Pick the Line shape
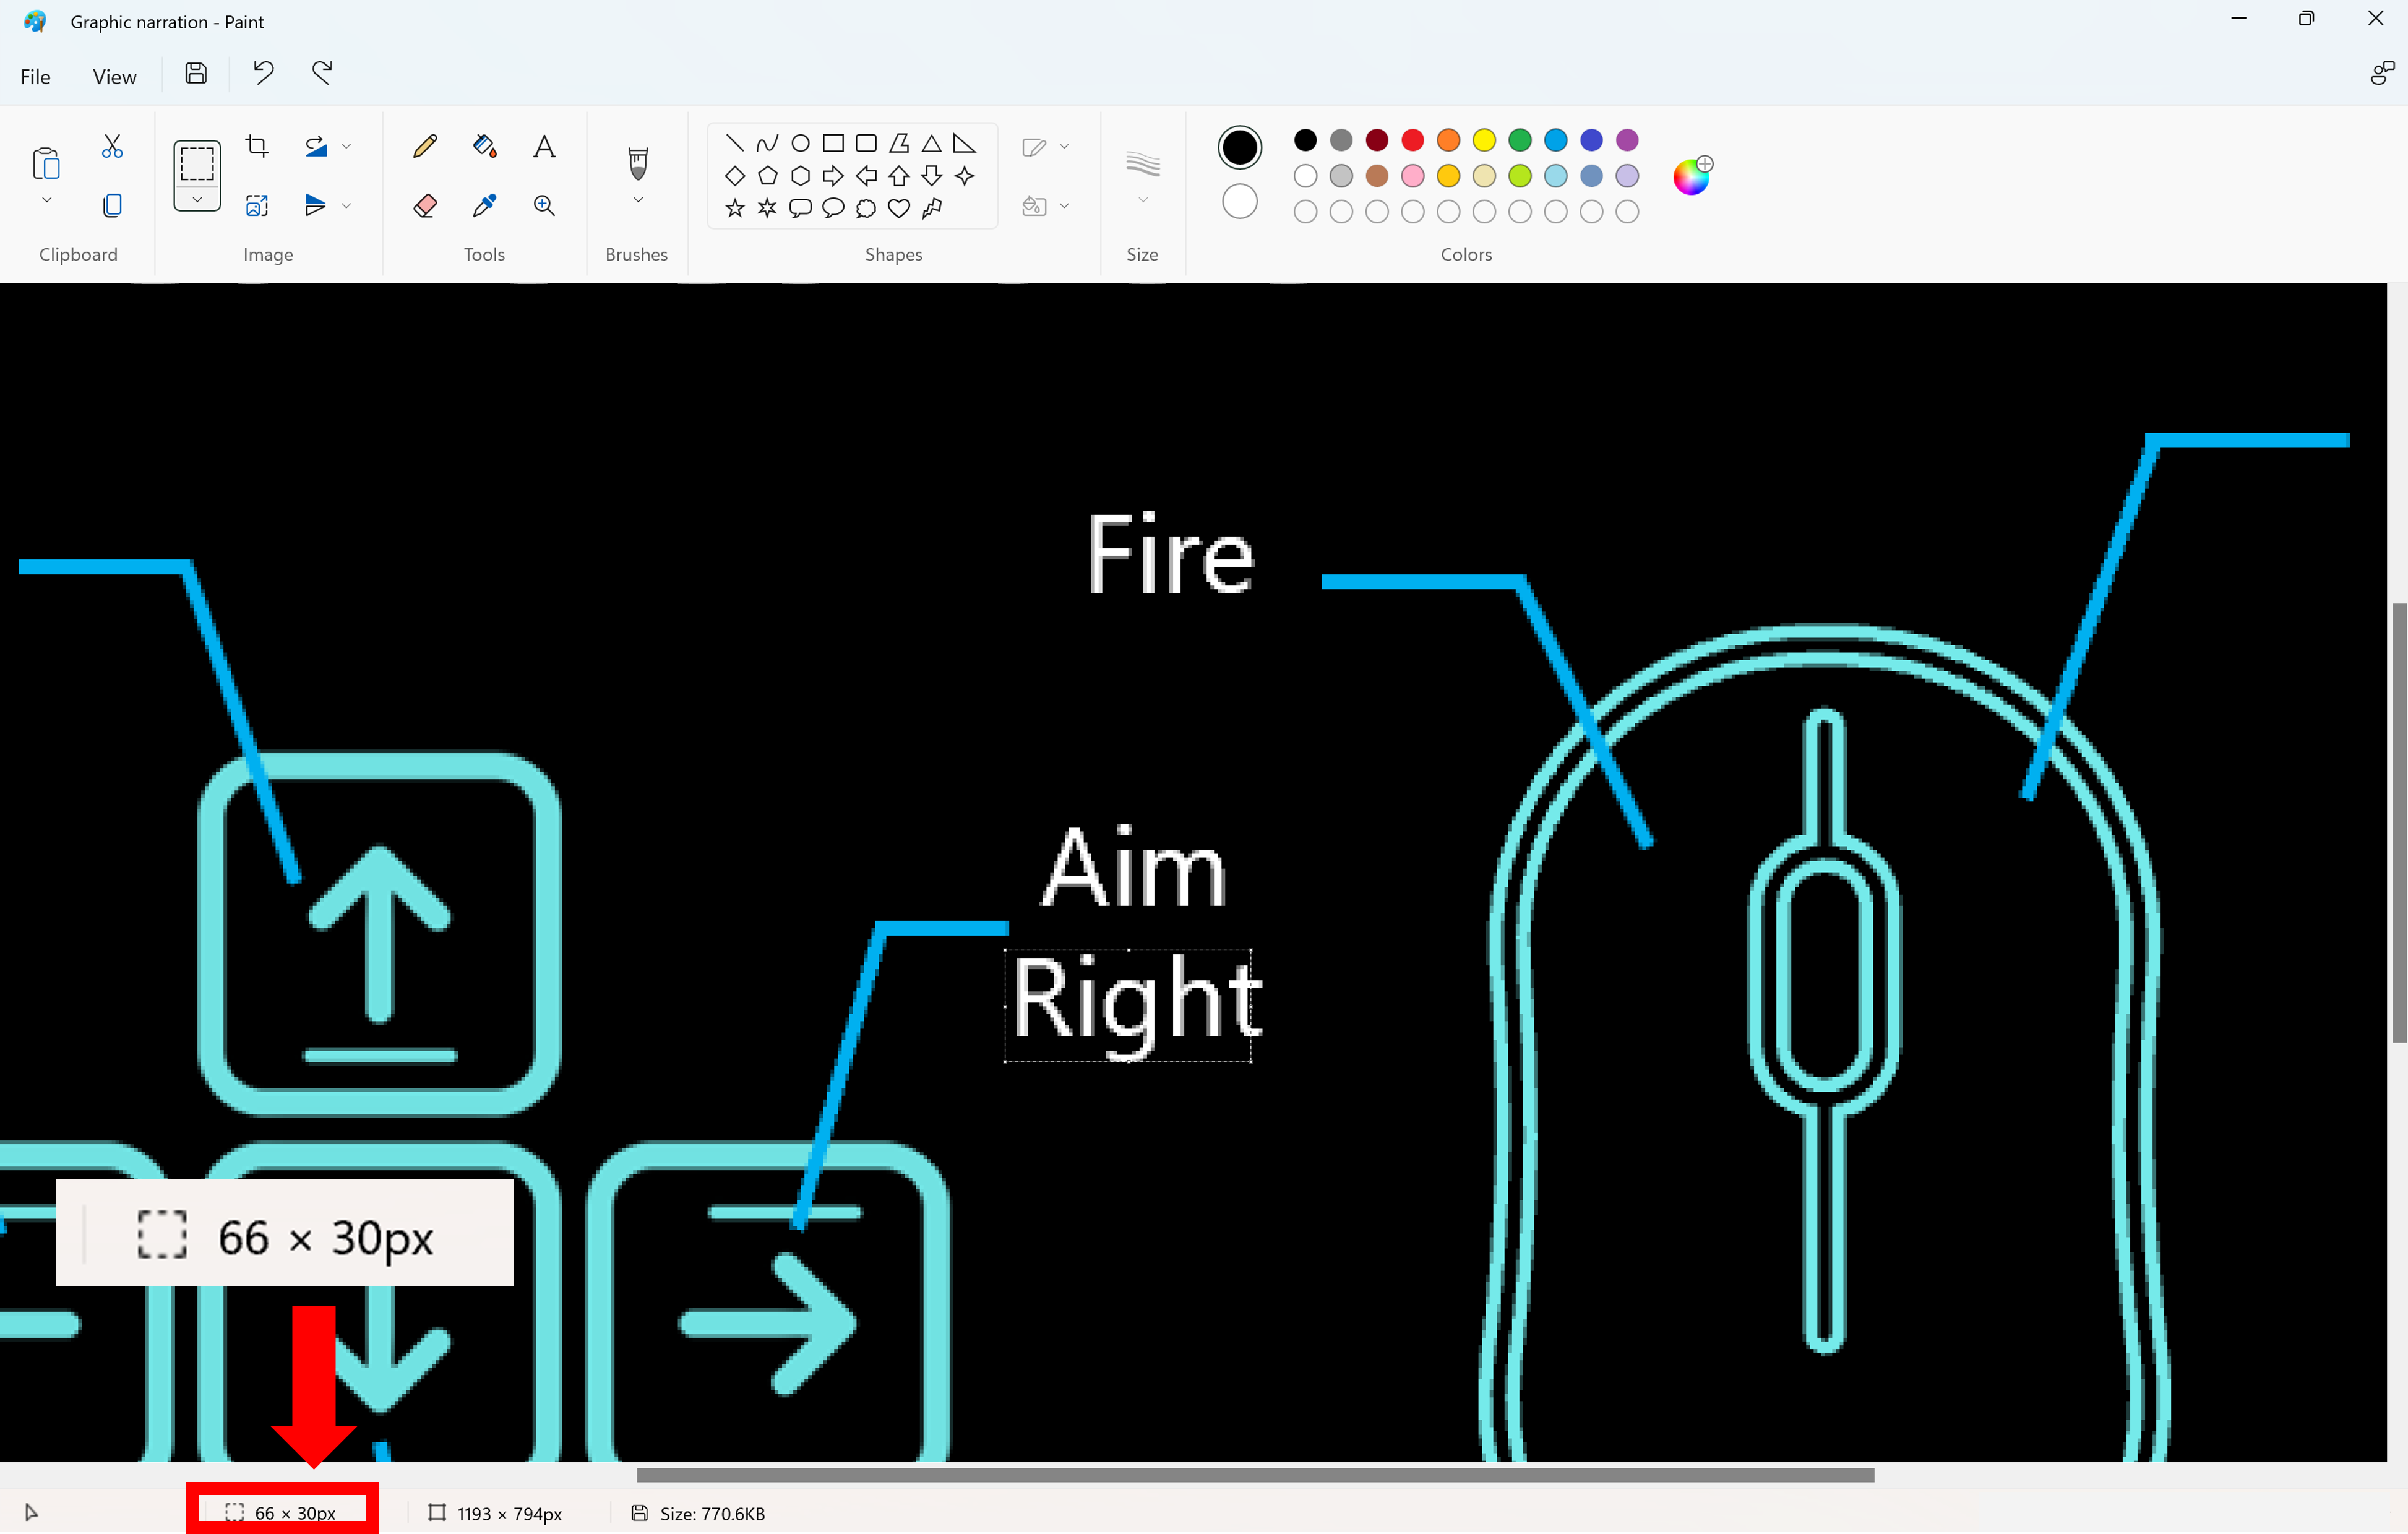The width and height of the screenshot is (2408, 1534). coord(735,143)
